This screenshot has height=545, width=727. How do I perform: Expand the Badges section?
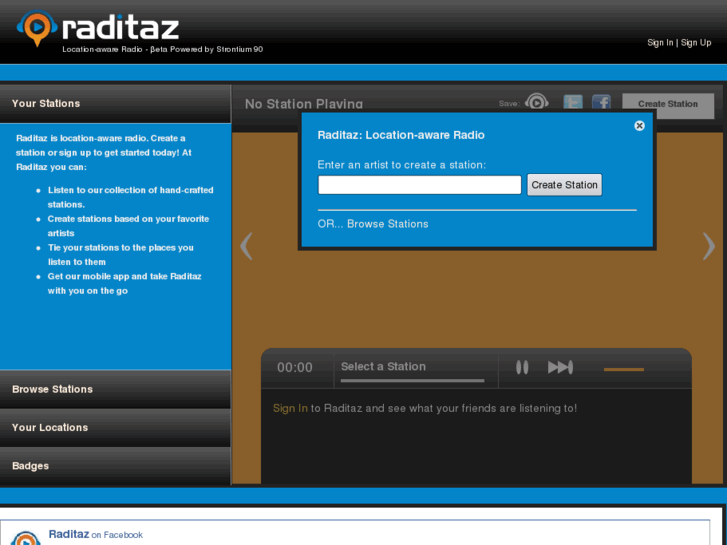point(115,466)
